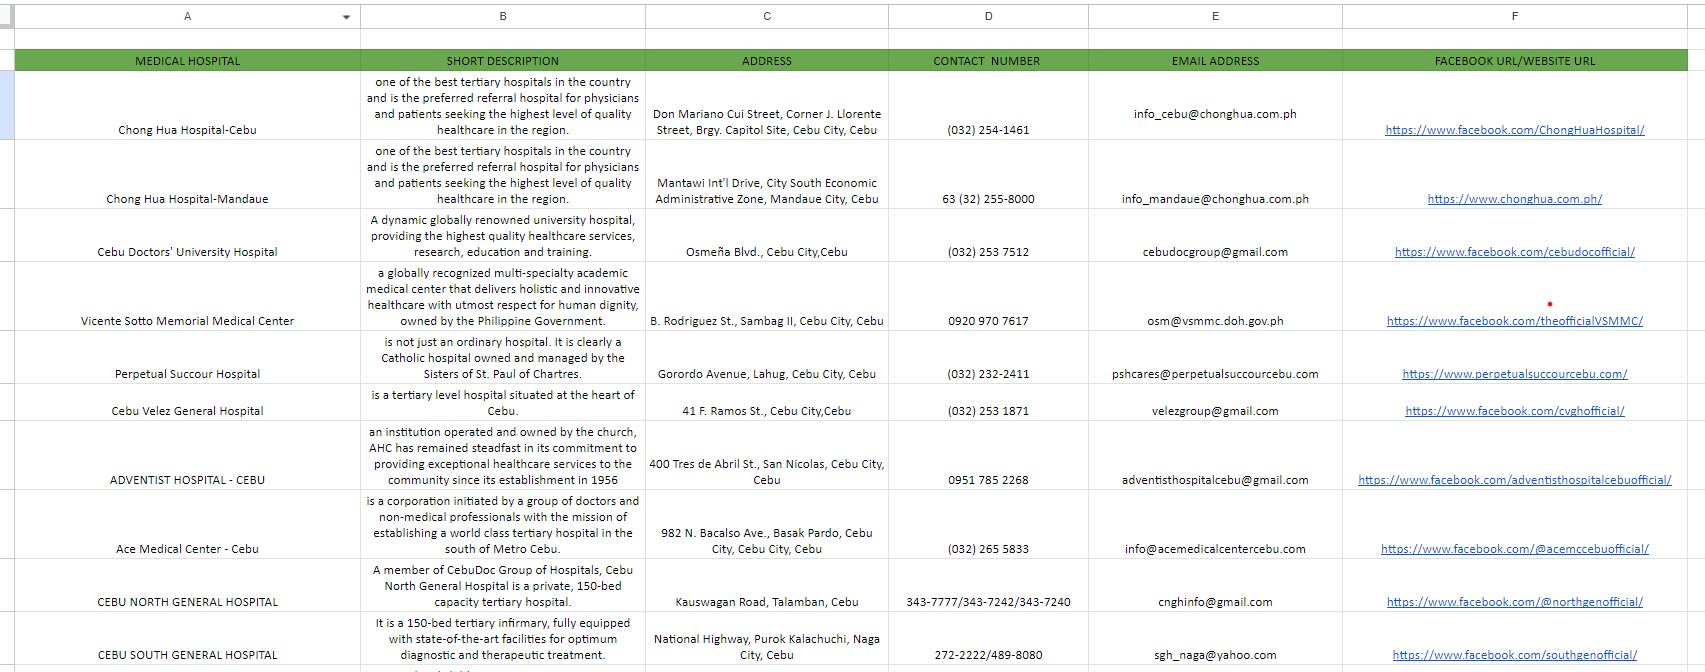Open column A dropdown arrow
Image resolution: width=1705 pixels, height=672 pixels.
[346, 17]
